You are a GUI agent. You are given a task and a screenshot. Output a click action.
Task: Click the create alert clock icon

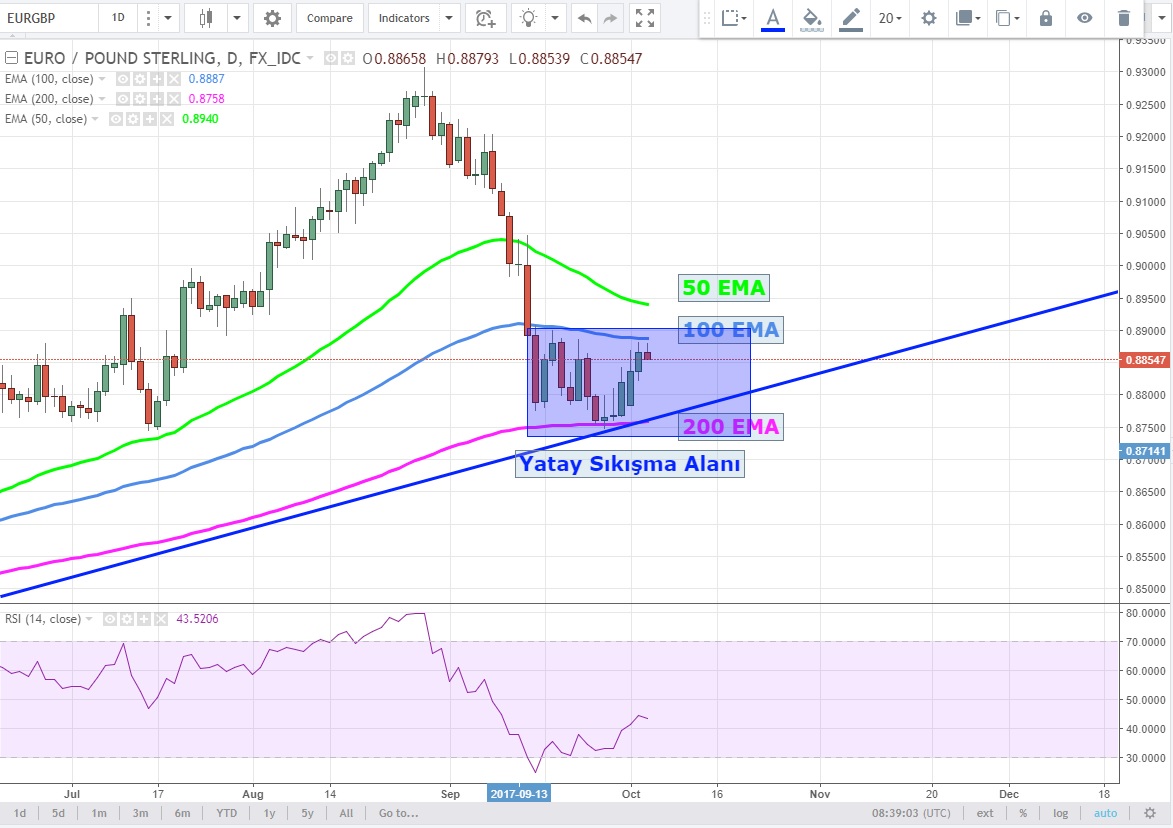485,18
